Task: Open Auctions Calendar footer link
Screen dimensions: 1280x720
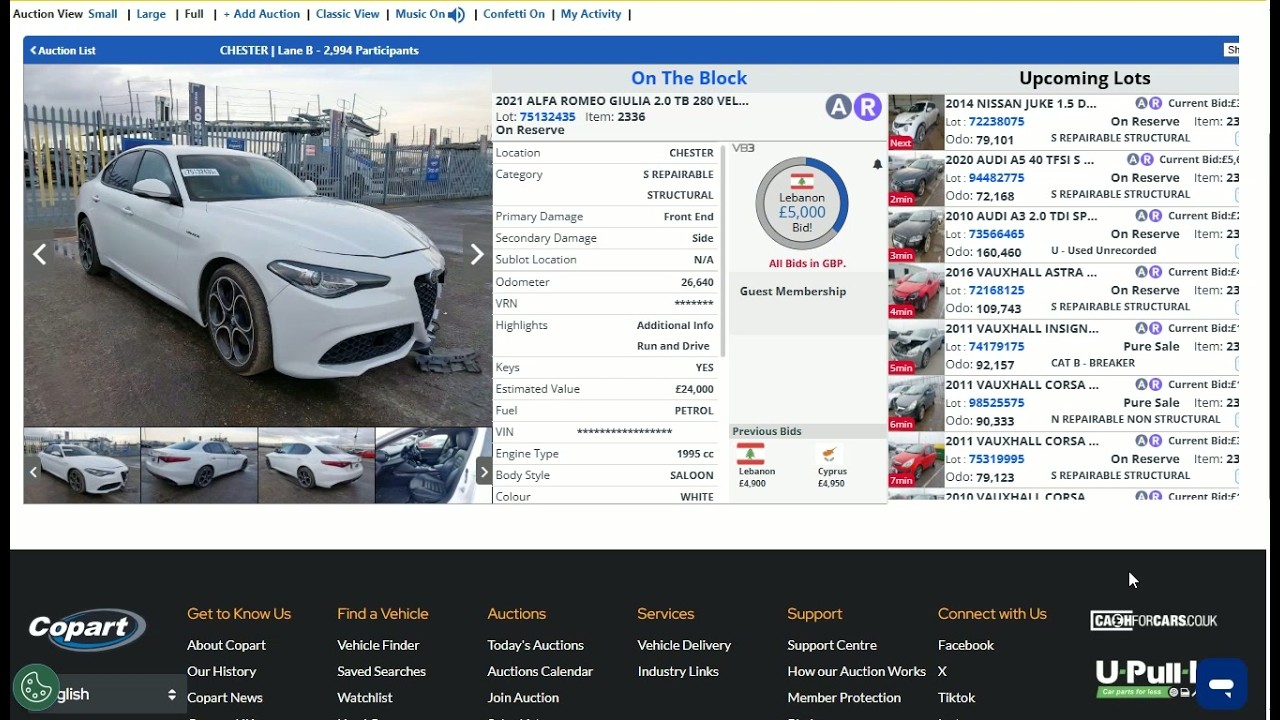Action: [540, 671]
